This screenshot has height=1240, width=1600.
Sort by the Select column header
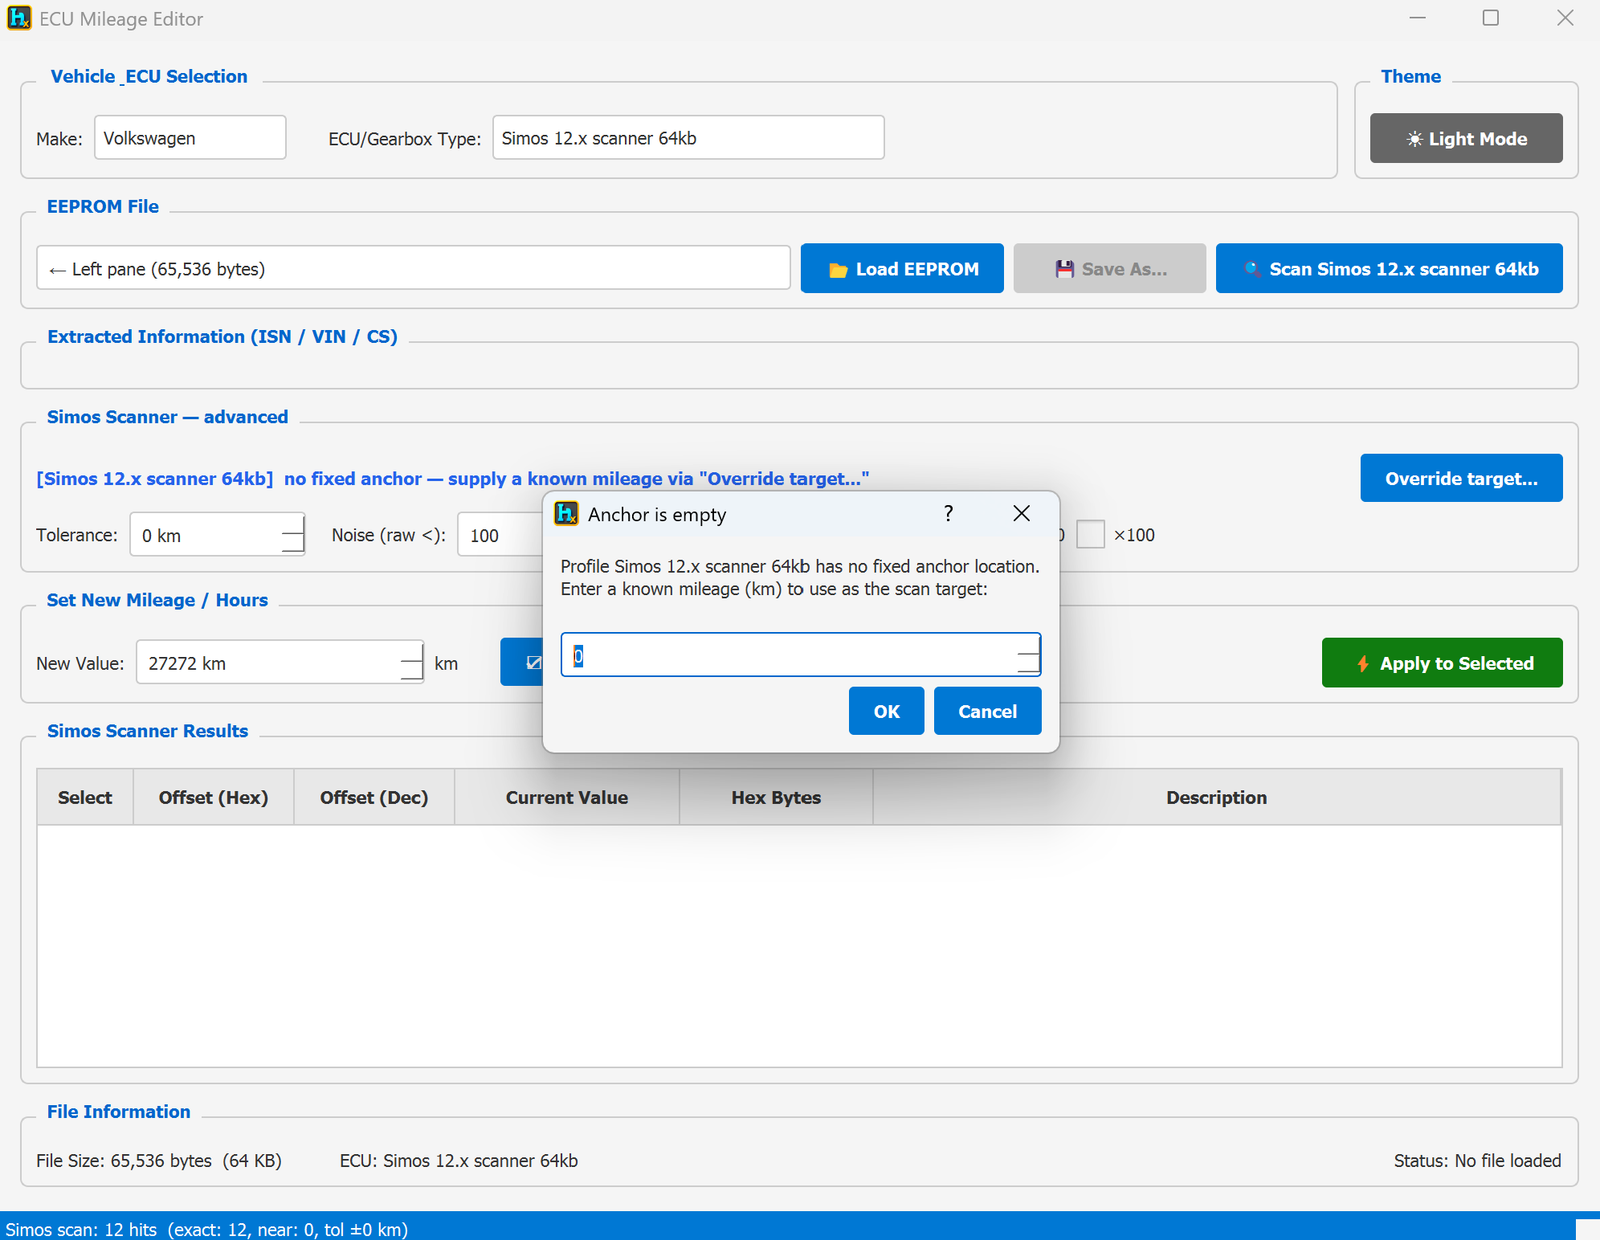pos(85,797)
